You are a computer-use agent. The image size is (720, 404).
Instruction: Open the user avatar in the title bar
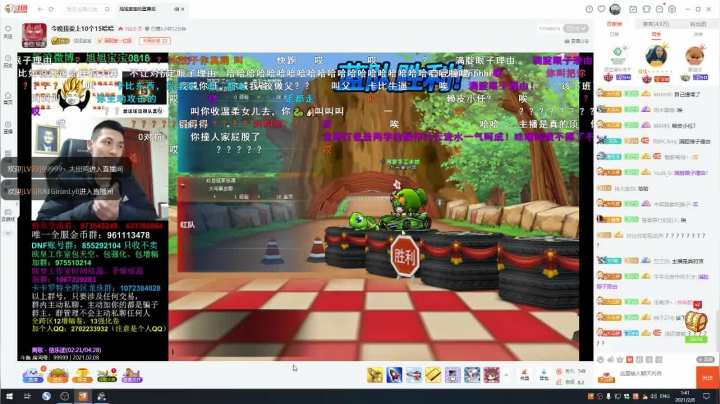[615, 9]
